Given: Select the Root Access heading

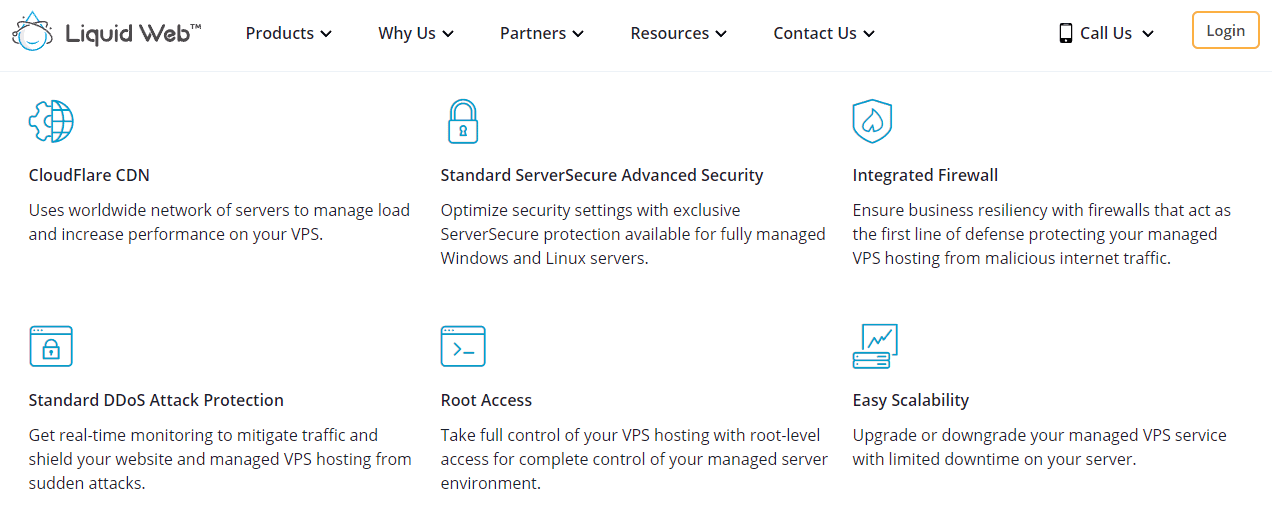Looking at the screenshot, I should [486, 400].
